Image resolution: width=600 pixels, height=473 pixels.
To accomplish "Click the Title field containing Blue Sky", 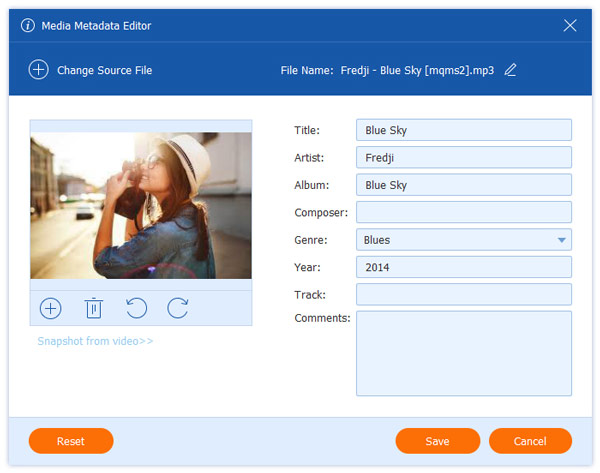I will click(x=463, y=130).
